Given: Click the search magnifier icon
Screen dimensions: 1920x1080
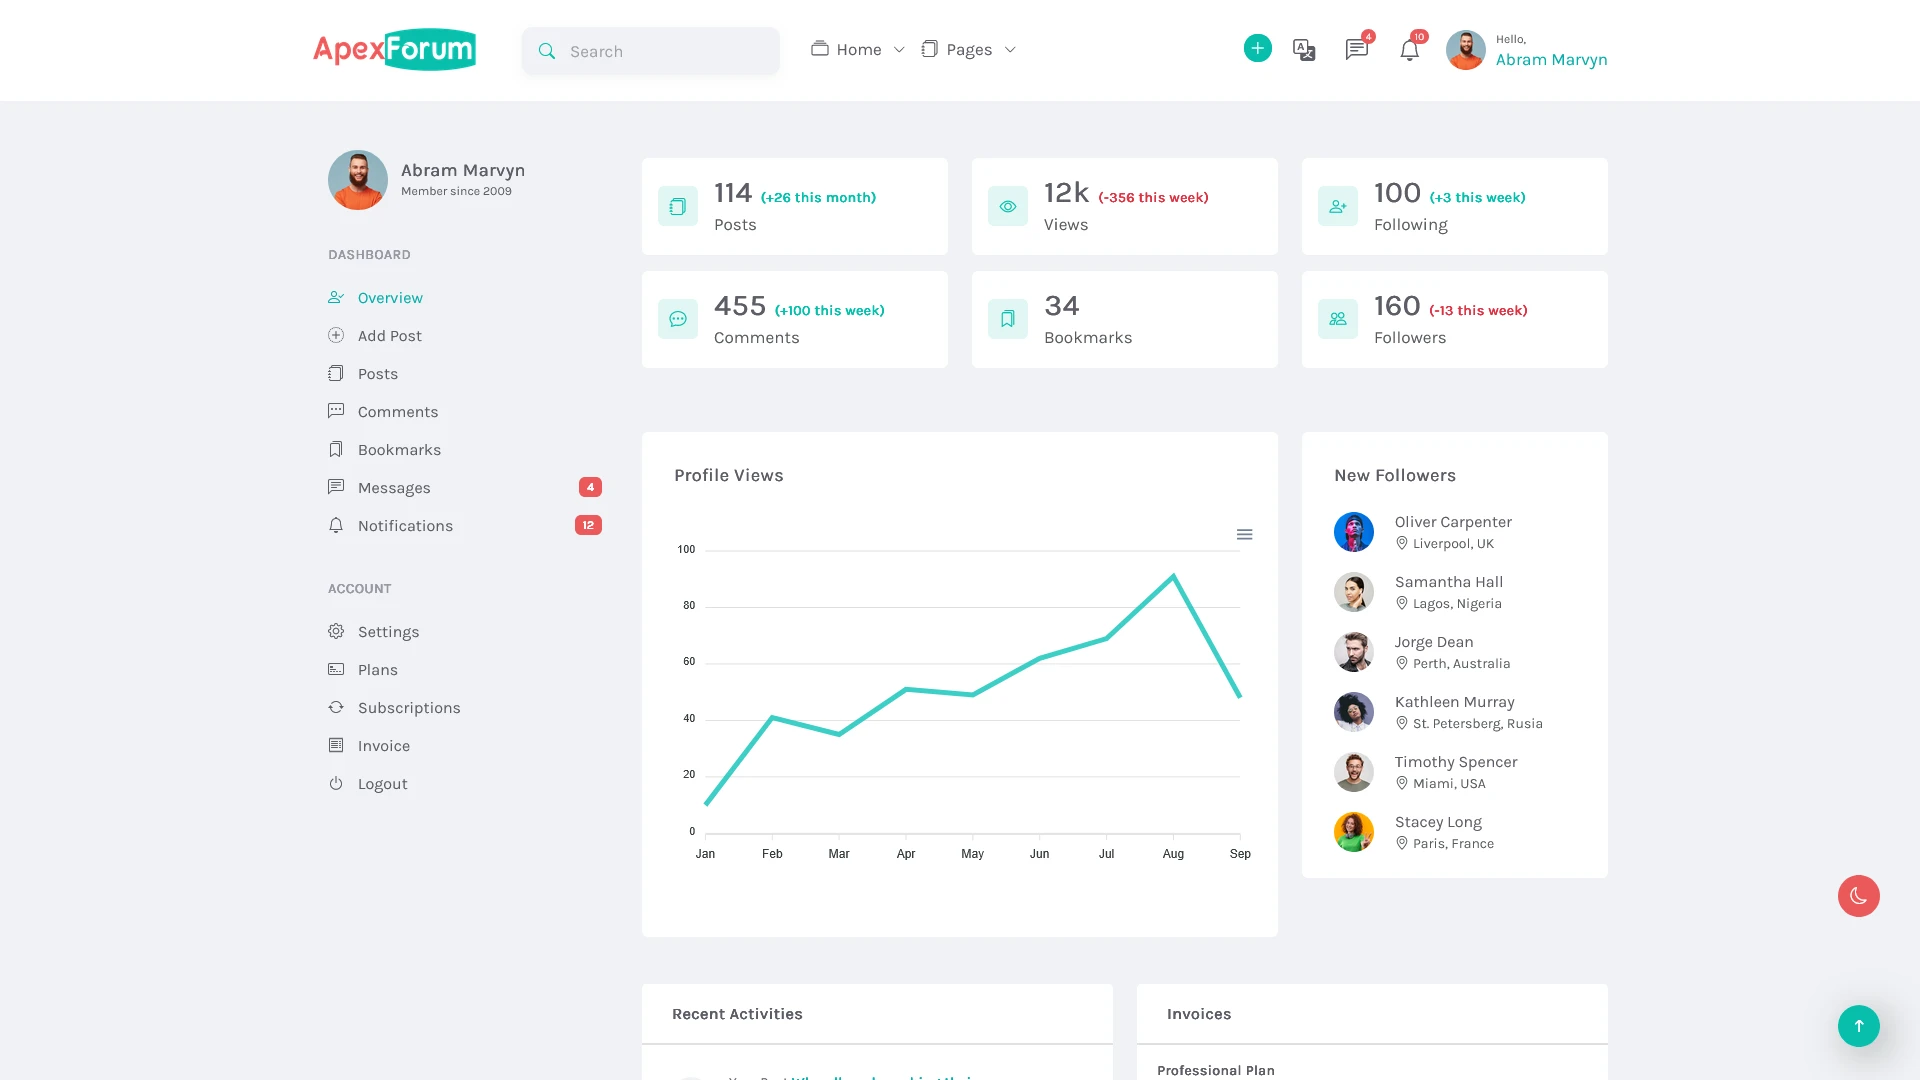Looking at the screenshot, I should [x=547, y=51].
